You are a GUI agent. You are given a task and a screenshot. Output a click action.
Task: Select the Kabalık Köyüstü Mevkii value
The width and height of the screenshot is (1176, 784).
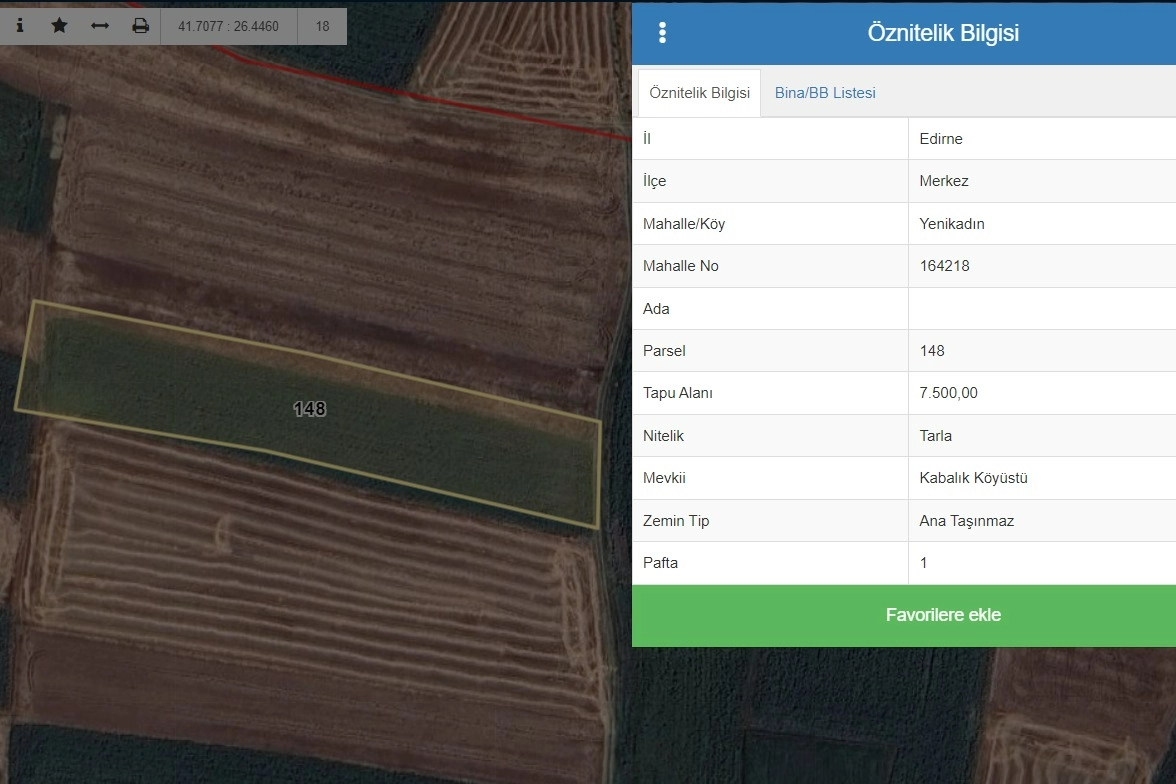(x=973, y=478)
